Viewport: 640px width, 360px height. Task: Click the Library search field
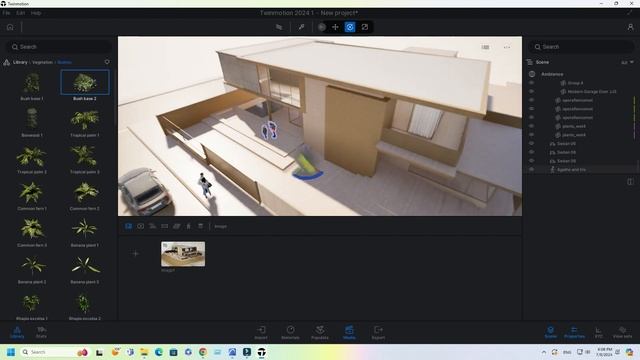coord(59,47)
